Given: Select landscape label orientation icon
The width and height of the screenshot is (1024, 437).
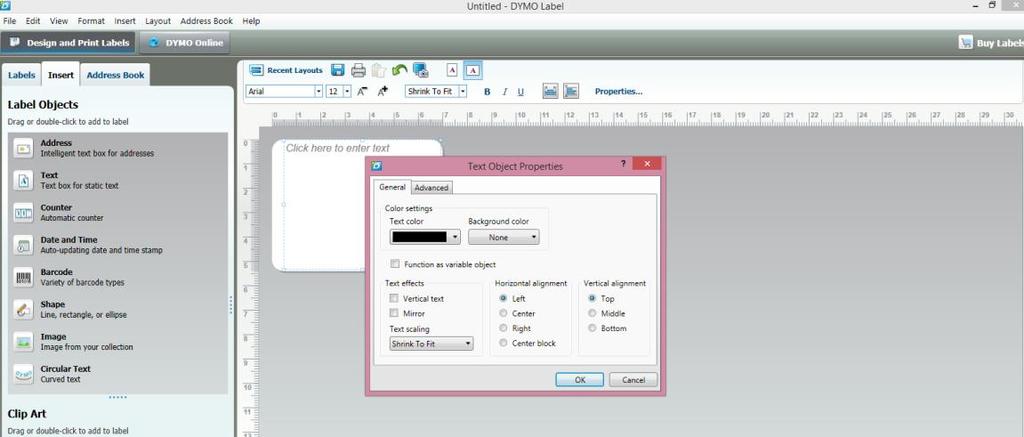Looking at the screenshot, I should 473,70.
